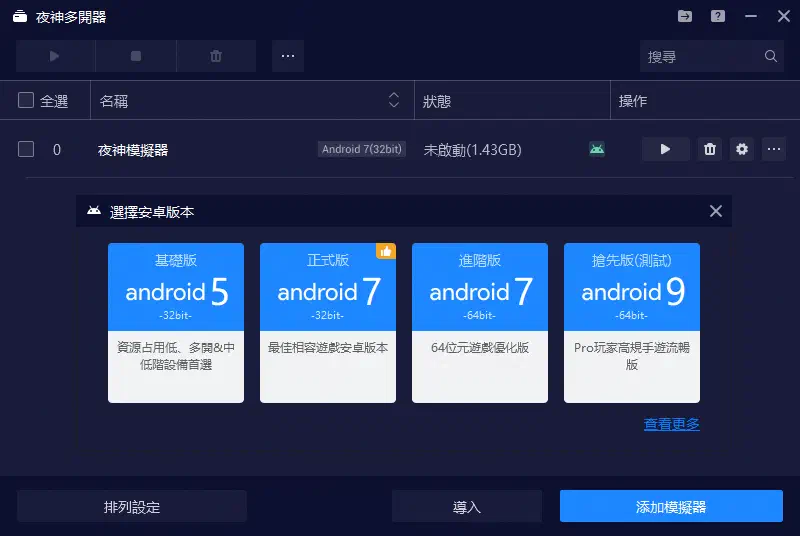Pick Android 9 64bit 搶先版 card
This screenshot has height=536, width=800.
[632, 322]
